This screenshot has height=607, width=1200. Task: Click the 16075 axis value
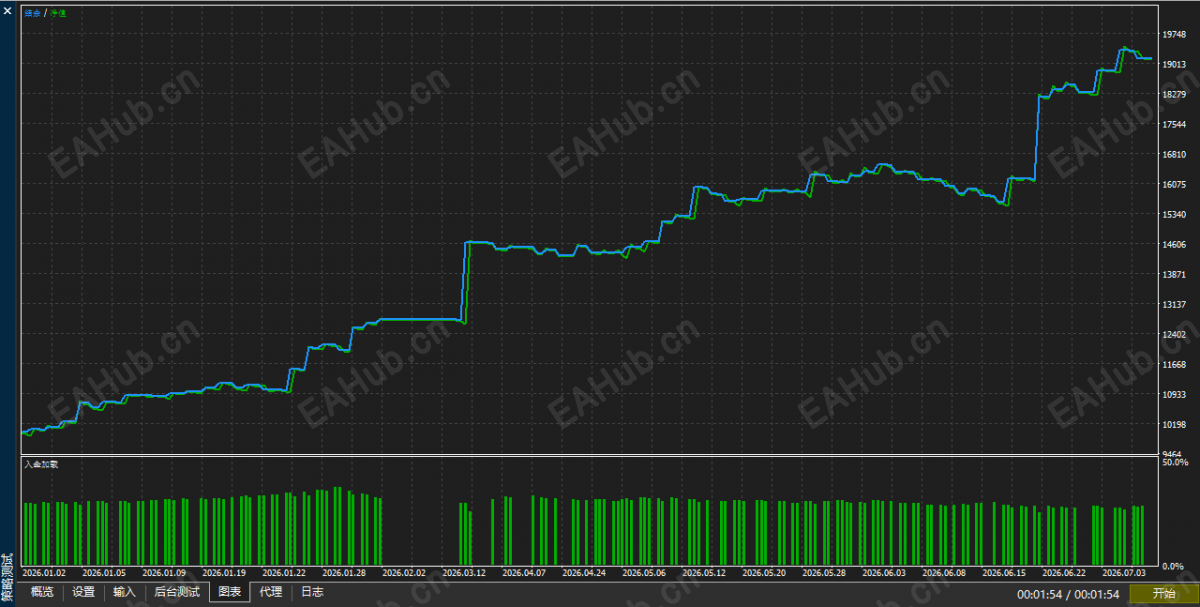point(1174,184)
